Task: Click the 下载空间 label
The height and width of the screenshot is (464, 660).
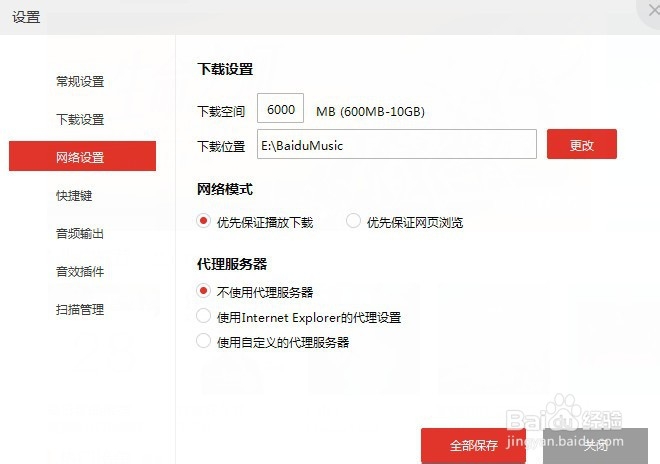Action: (x=221, y=112)
